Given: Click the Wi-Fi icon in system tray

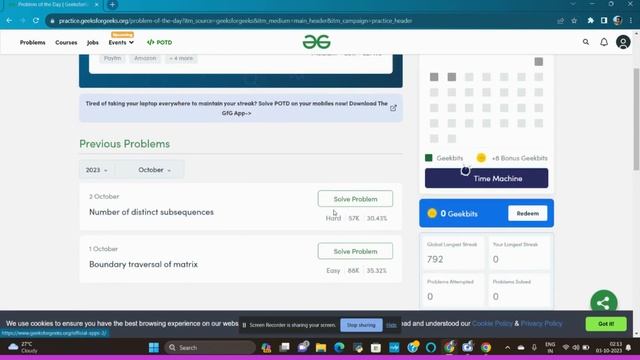Looking at the screenshot, I should 565,348.
